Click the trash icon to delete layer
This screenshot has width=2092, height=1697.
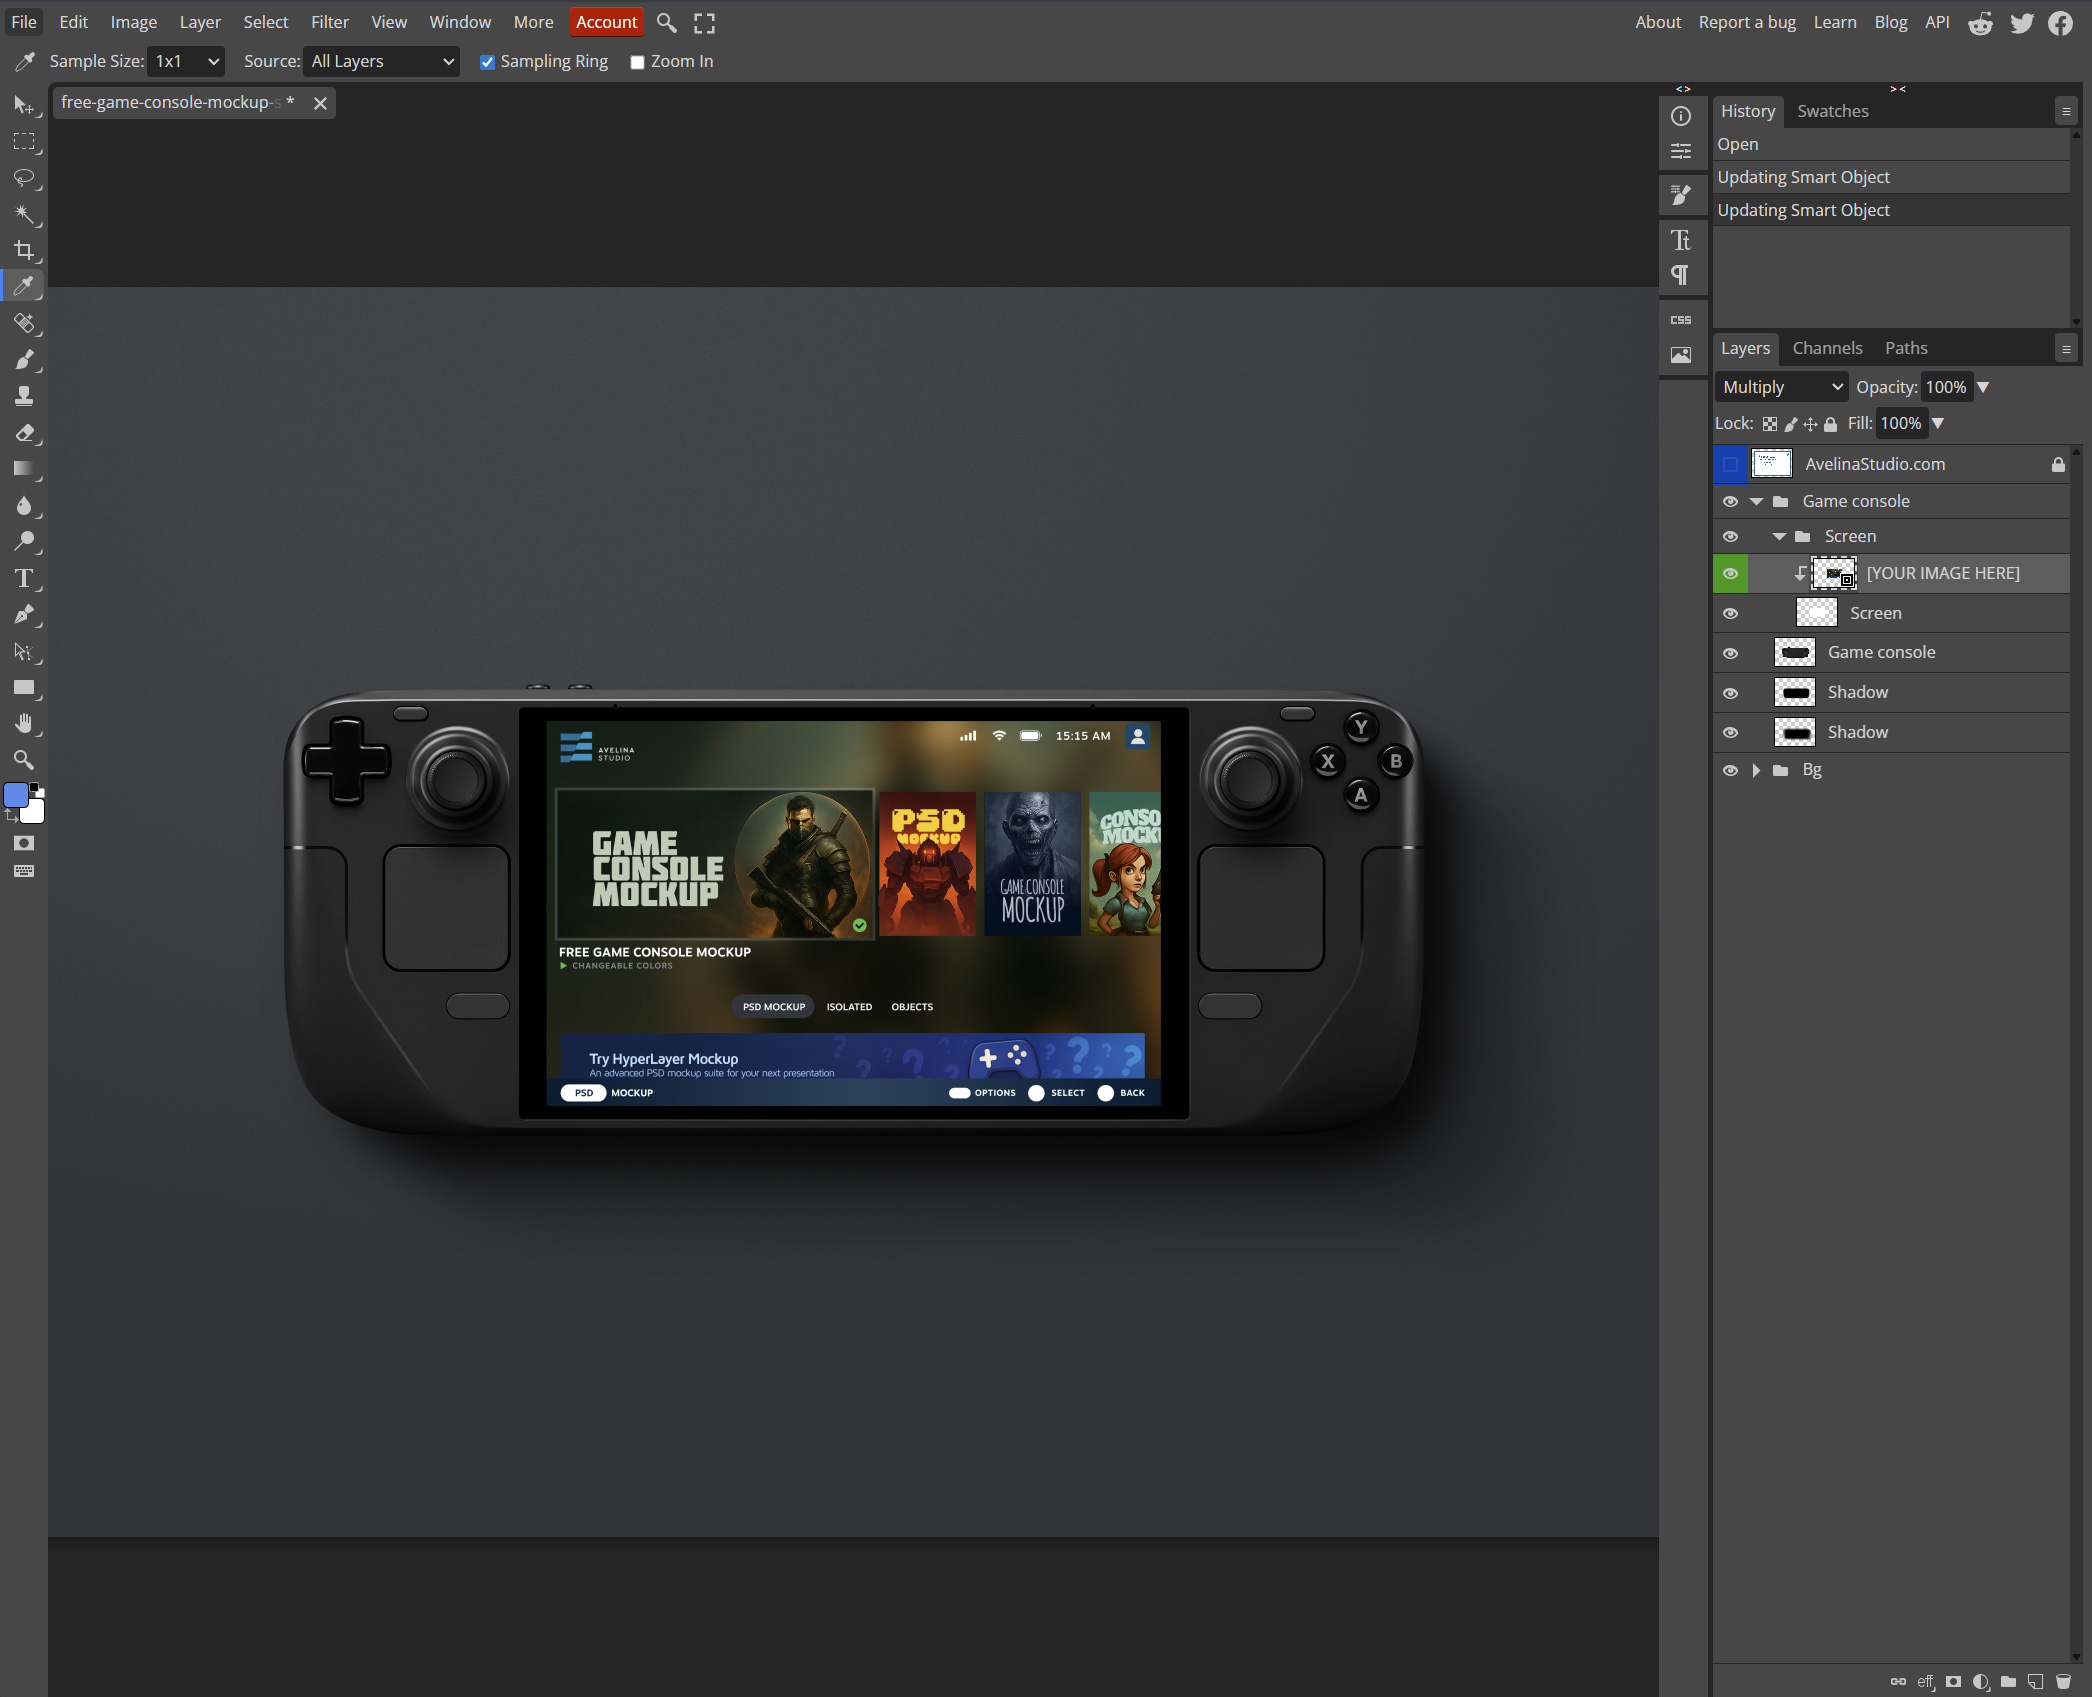[2063, 1681]
